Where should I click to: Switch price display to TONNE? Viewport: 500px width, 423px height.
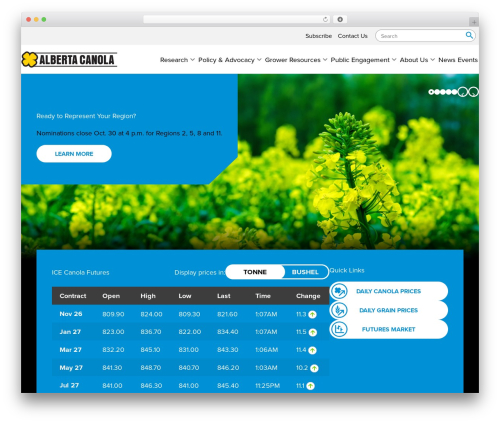coord(255,272)
